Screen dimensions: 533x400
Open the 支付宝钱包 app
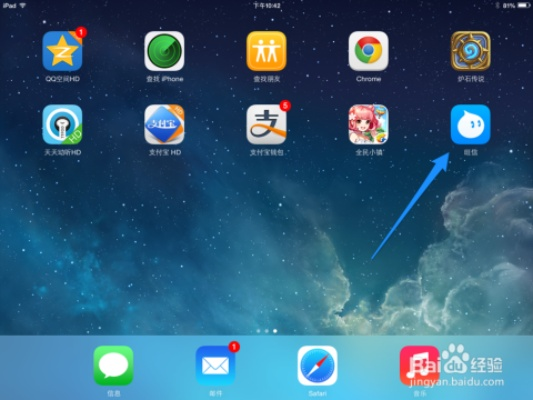(x=266, y=124)
